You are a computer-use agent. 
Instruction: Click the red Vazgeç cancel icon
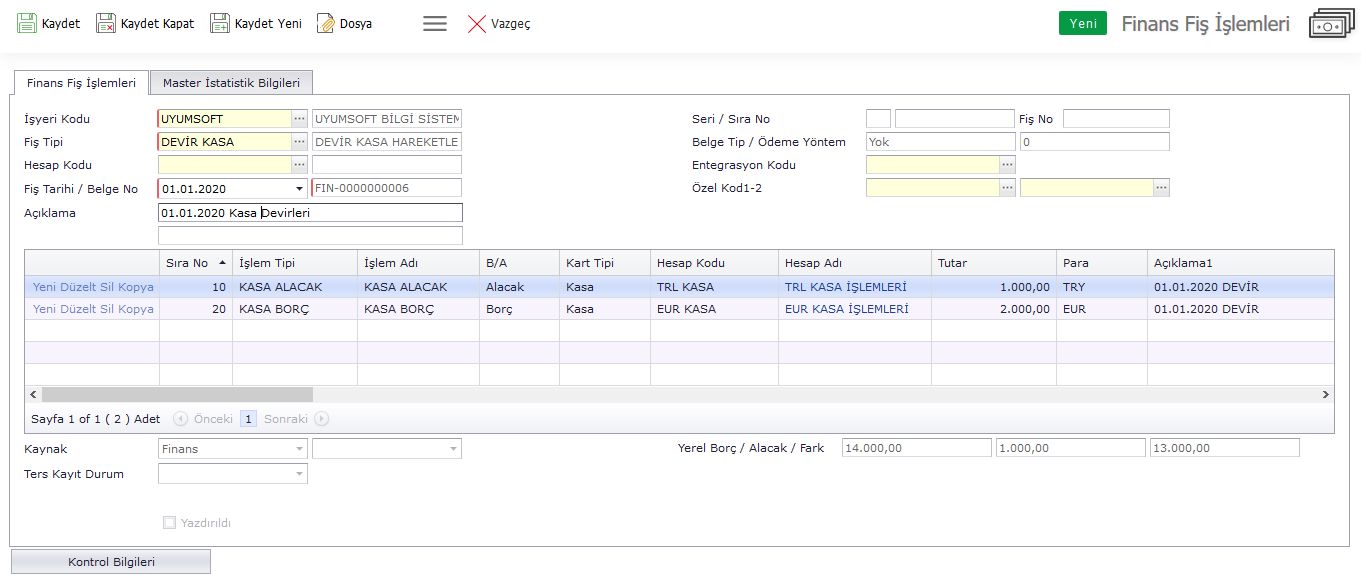[477, 23]
